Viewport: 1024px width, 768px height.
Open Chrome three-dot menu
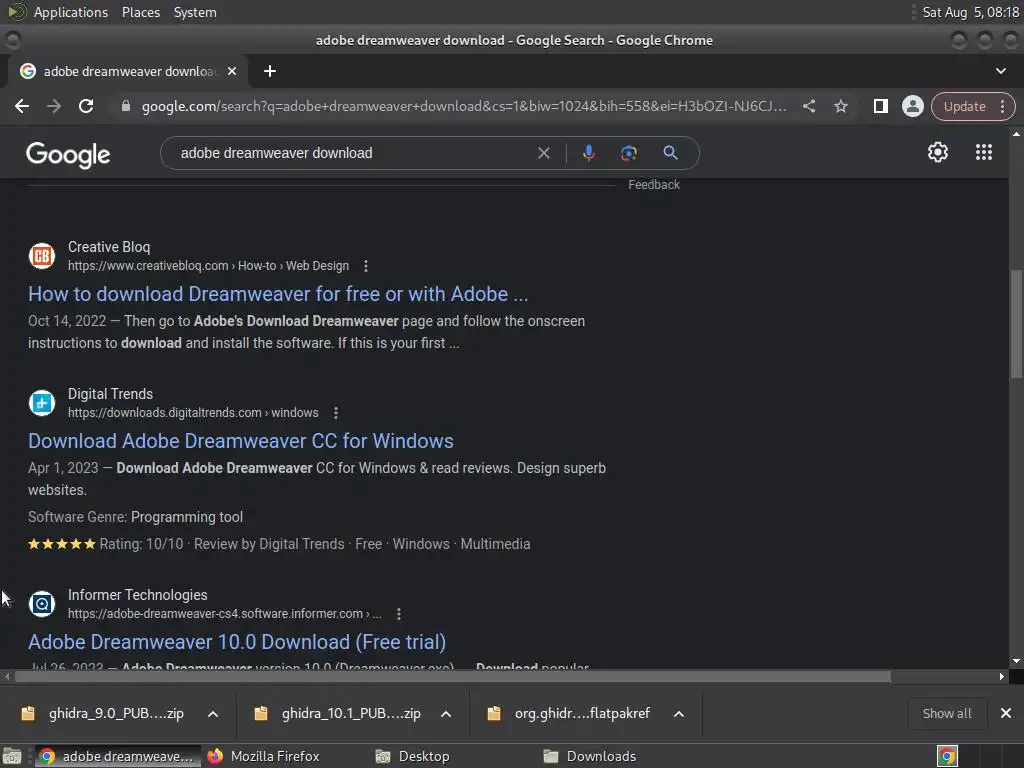[x=1002, y=106]
